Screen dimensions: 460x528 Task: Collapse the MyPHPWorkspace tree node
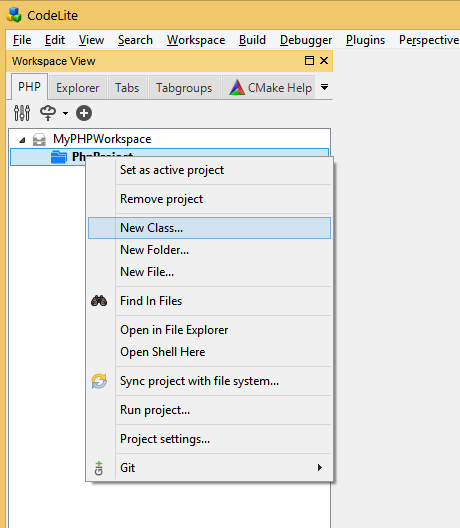pyautogui.click(x=22, y=140)
